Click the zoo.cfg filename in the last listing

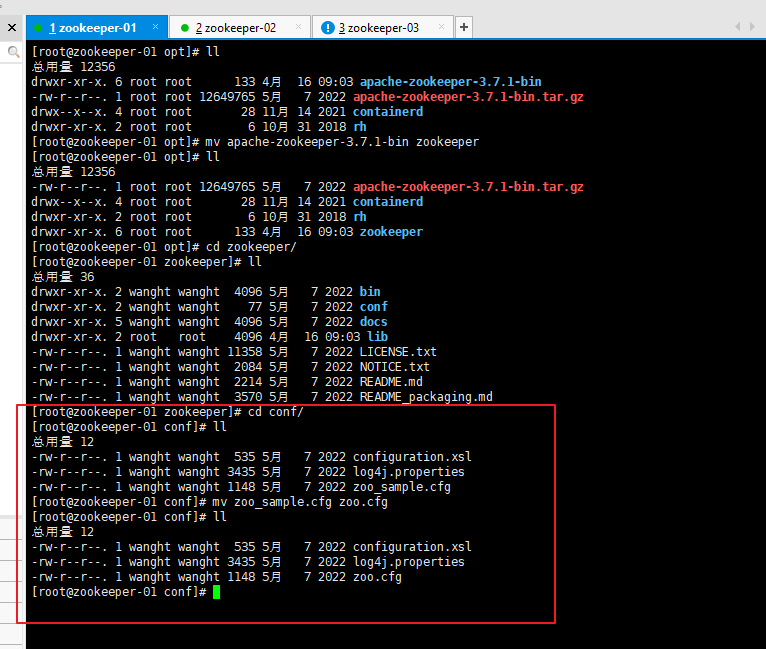[x=377, y=577]
